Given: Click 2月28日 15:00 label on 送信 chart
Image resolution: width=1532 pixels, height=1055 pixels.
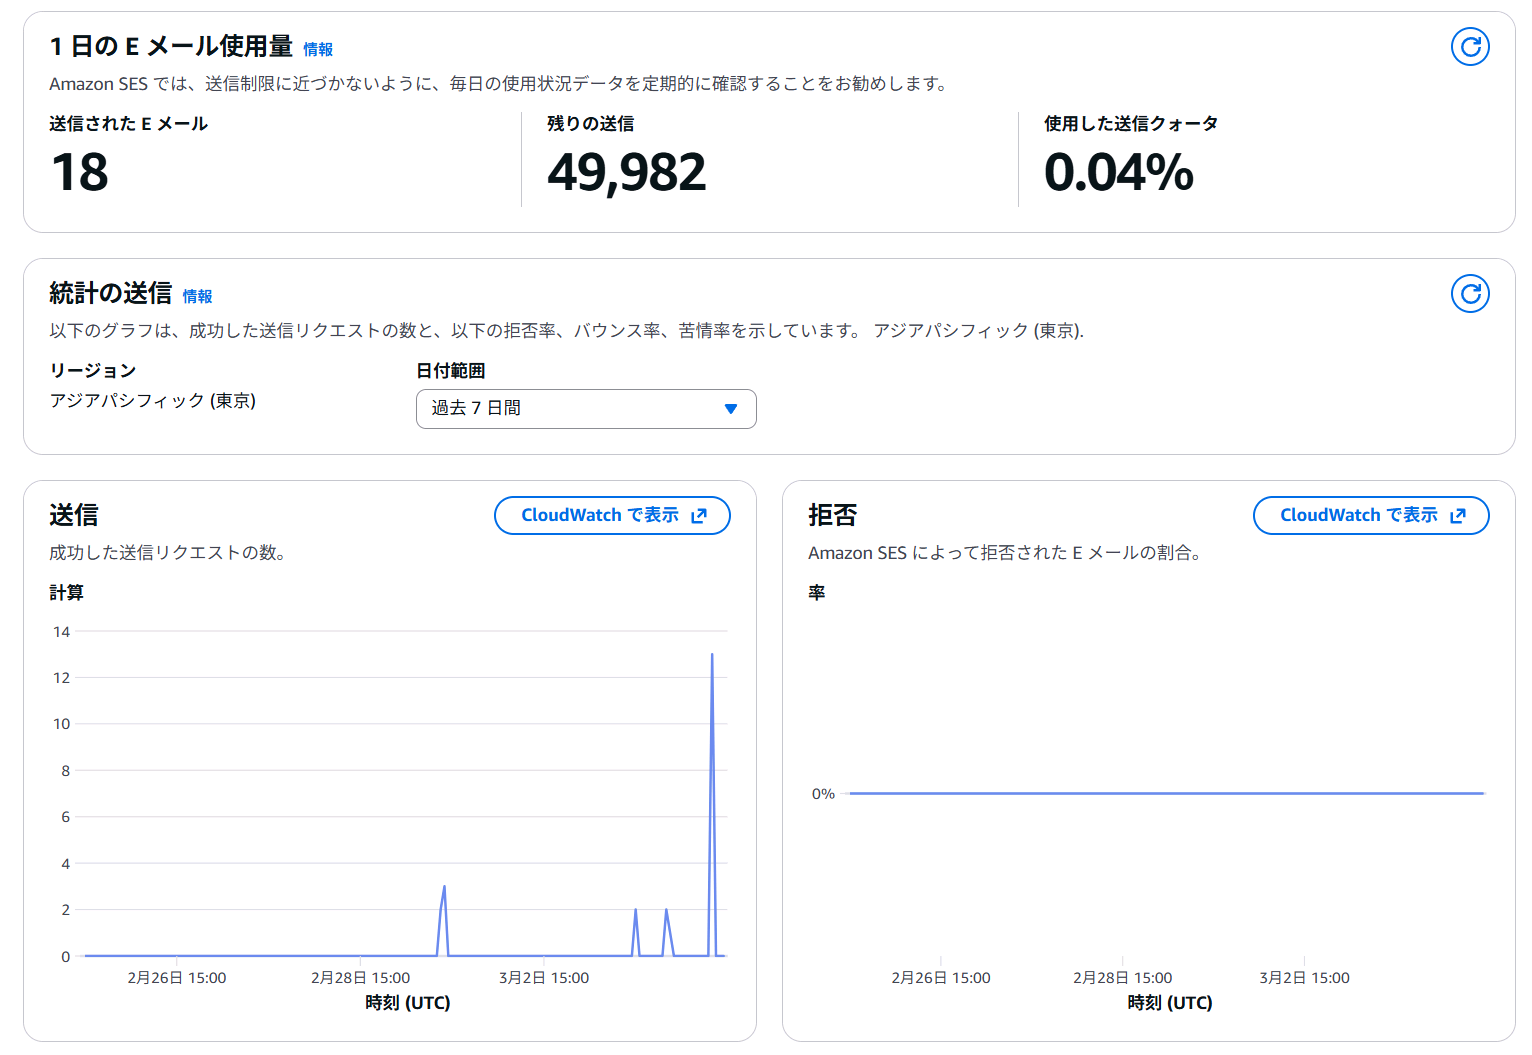Looking at the screenshot, I should pyautogui.click(x=360, y=978).
